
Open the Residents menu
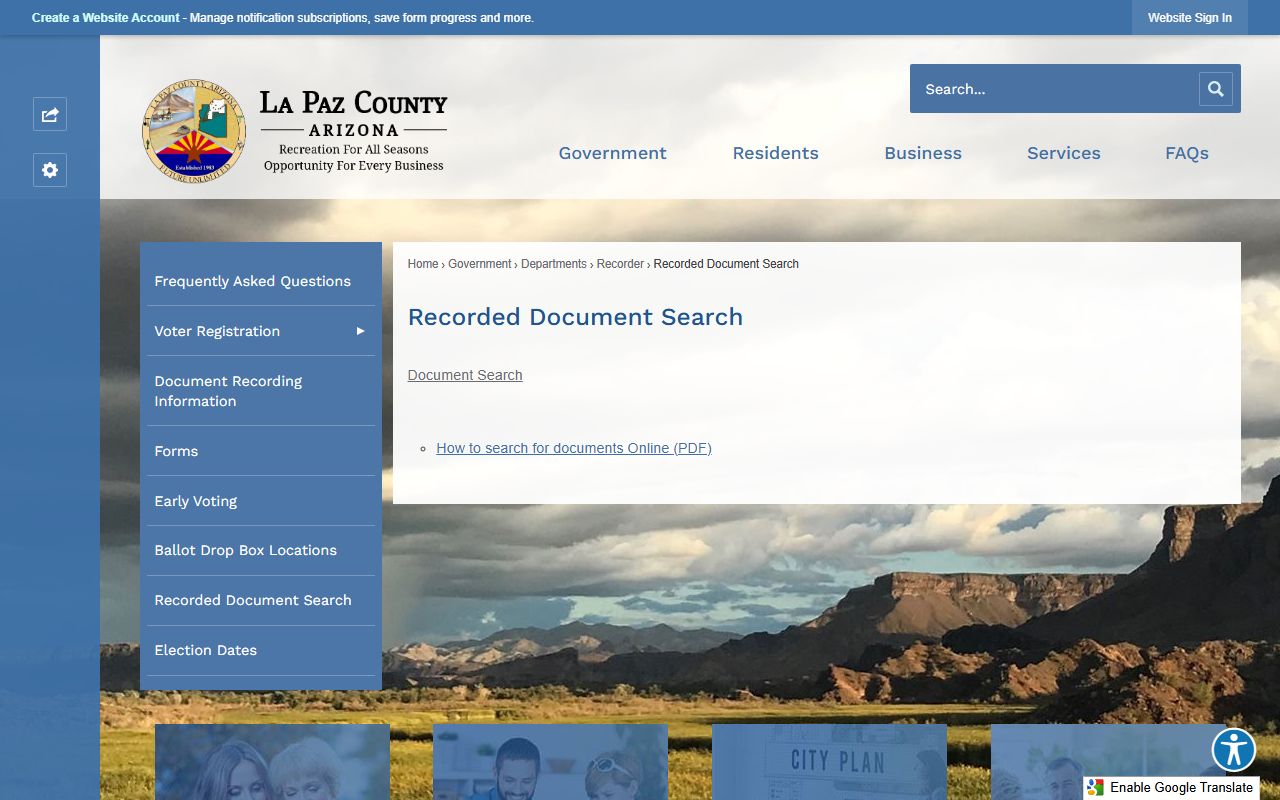[775, 153]
